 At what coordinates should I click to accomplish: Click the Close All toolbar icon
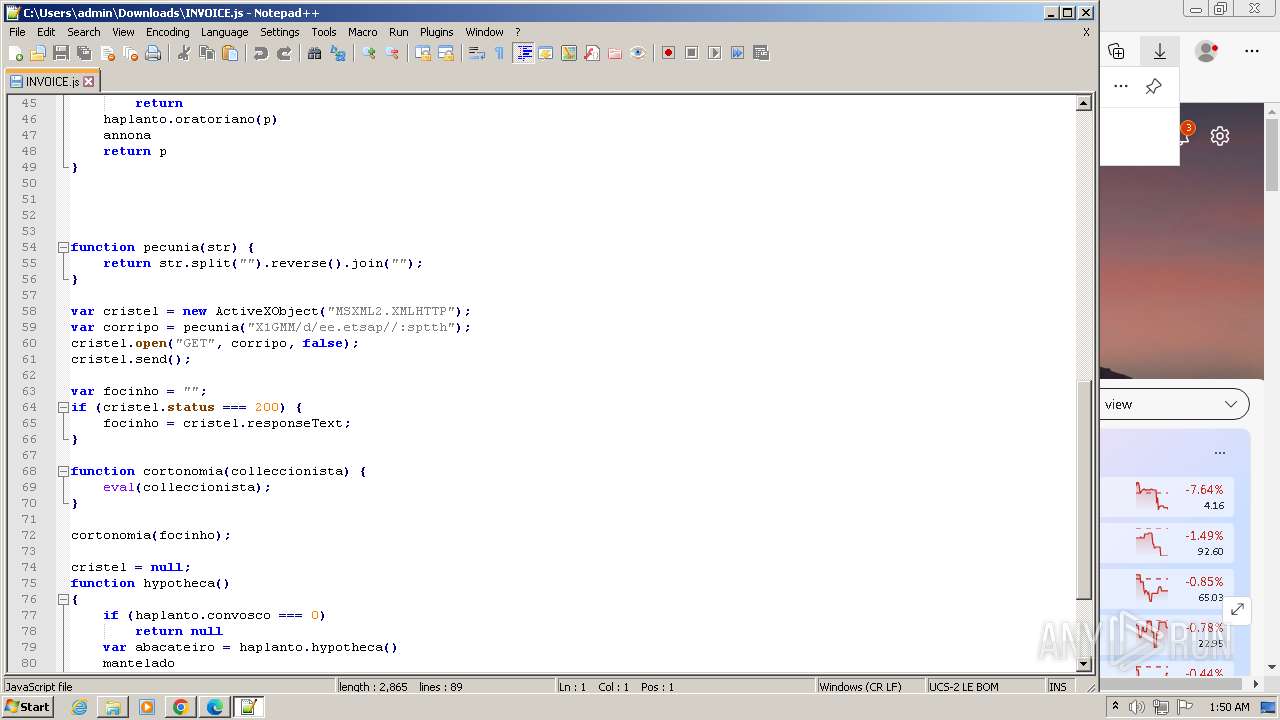(x=130, y=53)
